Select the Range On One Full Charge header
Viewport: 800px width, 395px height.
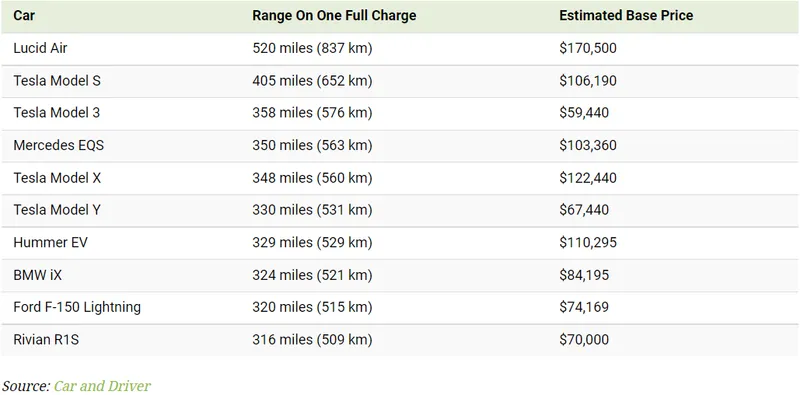click(334, 15)
